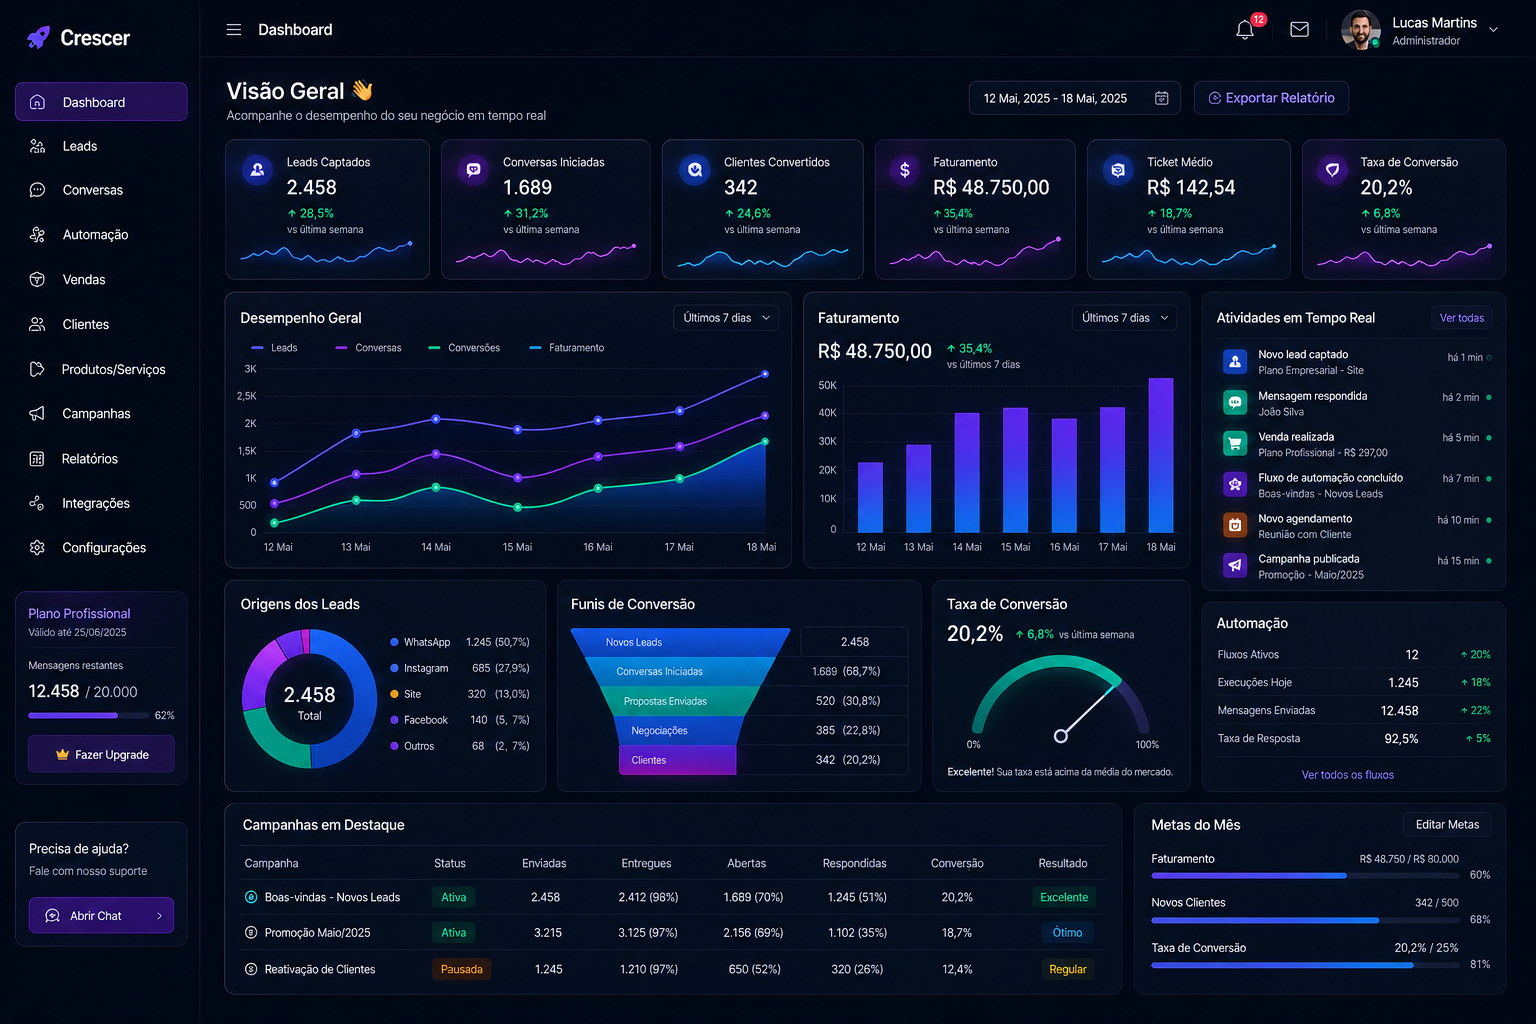Viewport: 1536px width, 1024px height.
Task: Click the Configurações gear icon
Action: (37, 548)
